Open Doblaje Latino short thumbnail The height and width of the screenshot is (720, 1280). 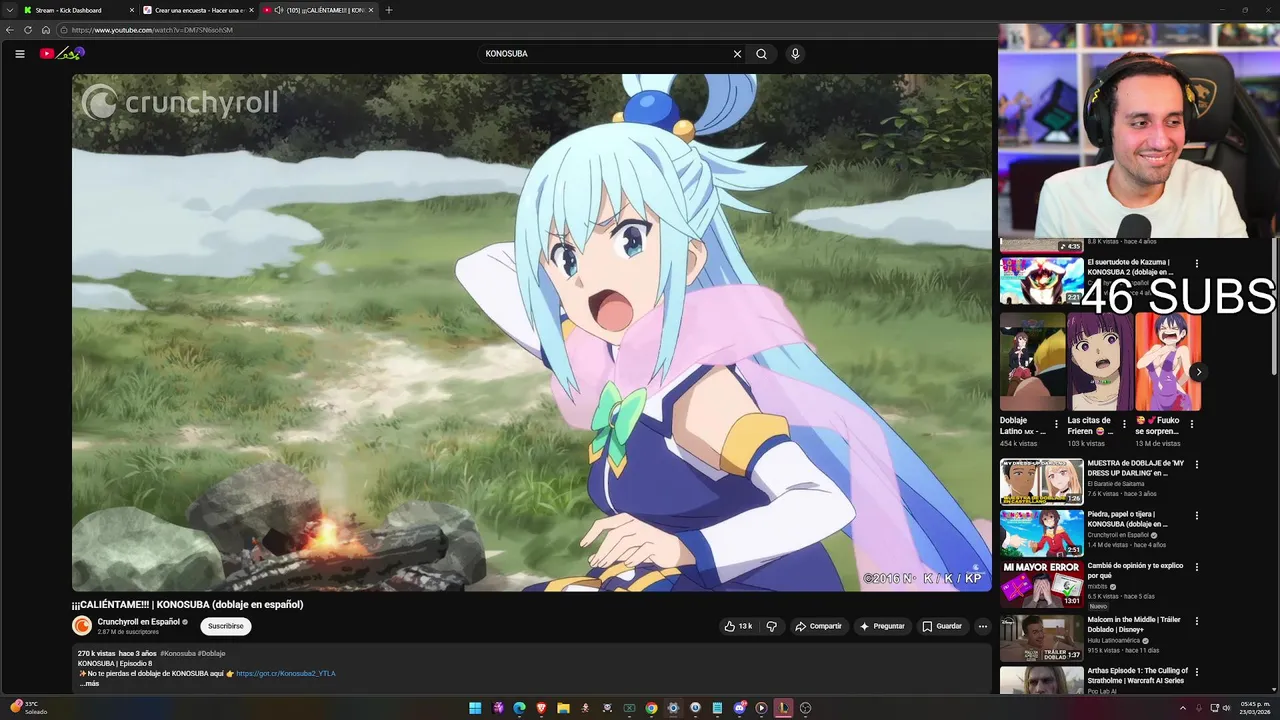1032,362
